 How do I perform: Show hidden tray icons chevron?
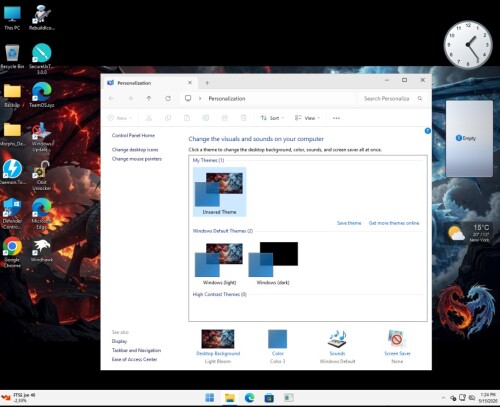[x=443, y=397]
